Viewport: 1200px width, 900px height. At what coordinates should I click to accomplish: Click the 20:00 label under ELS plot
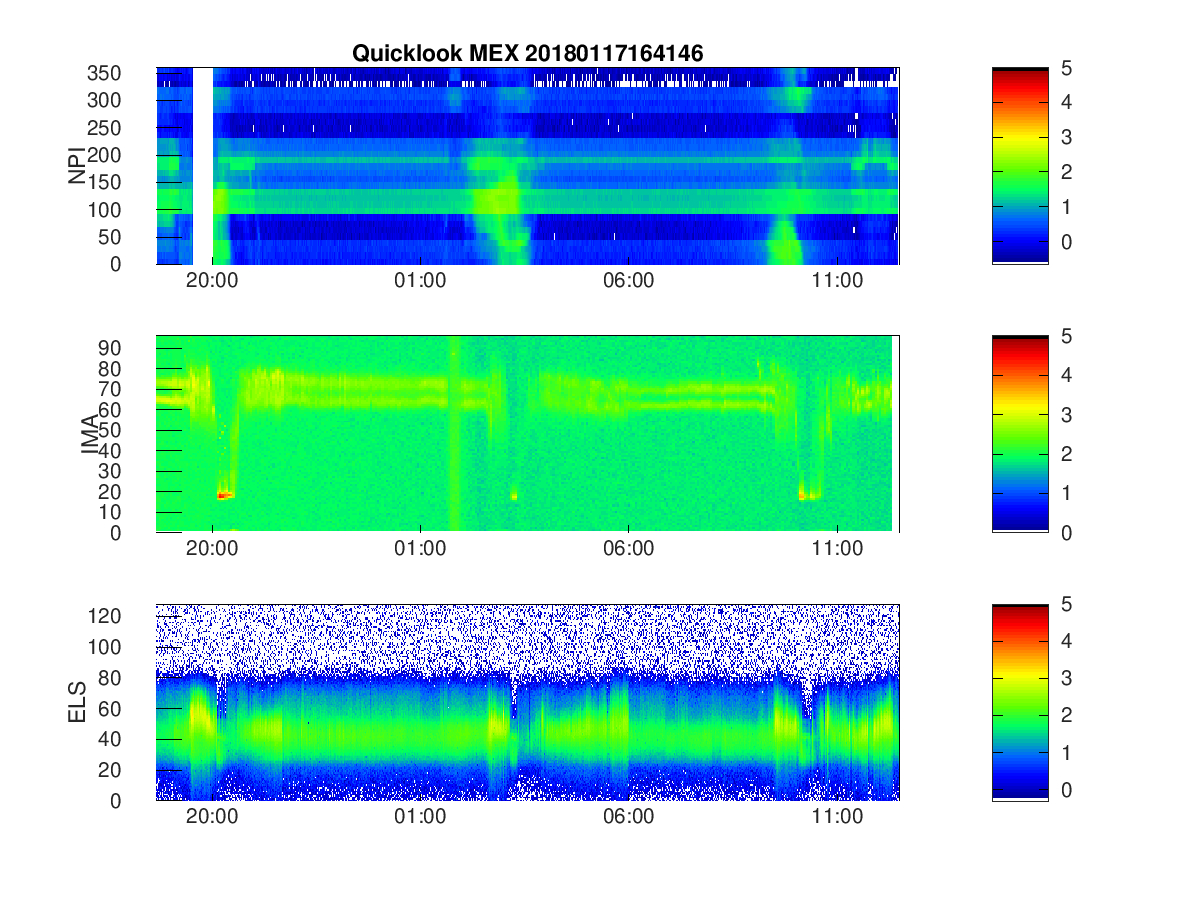coord(212,818)
